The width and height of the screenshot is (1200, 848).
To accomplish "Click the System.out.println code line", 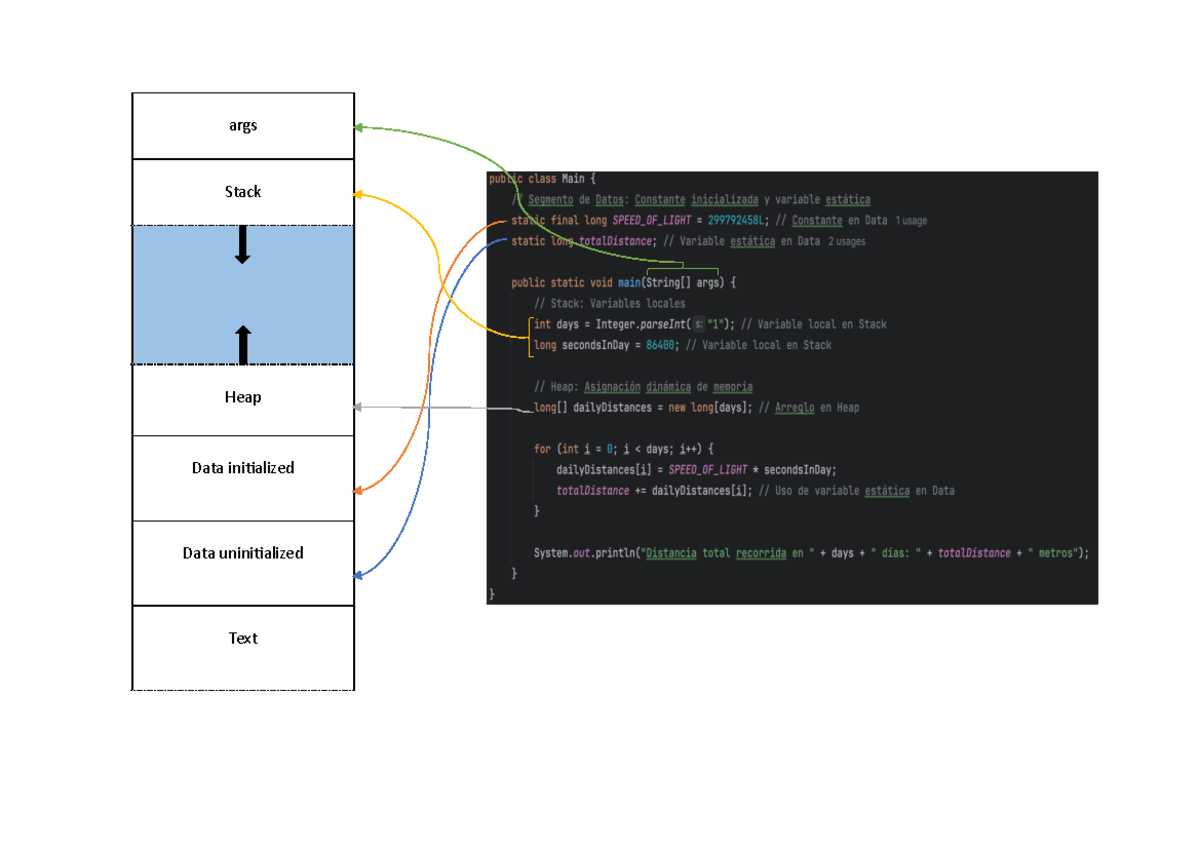I will point(810,553).
